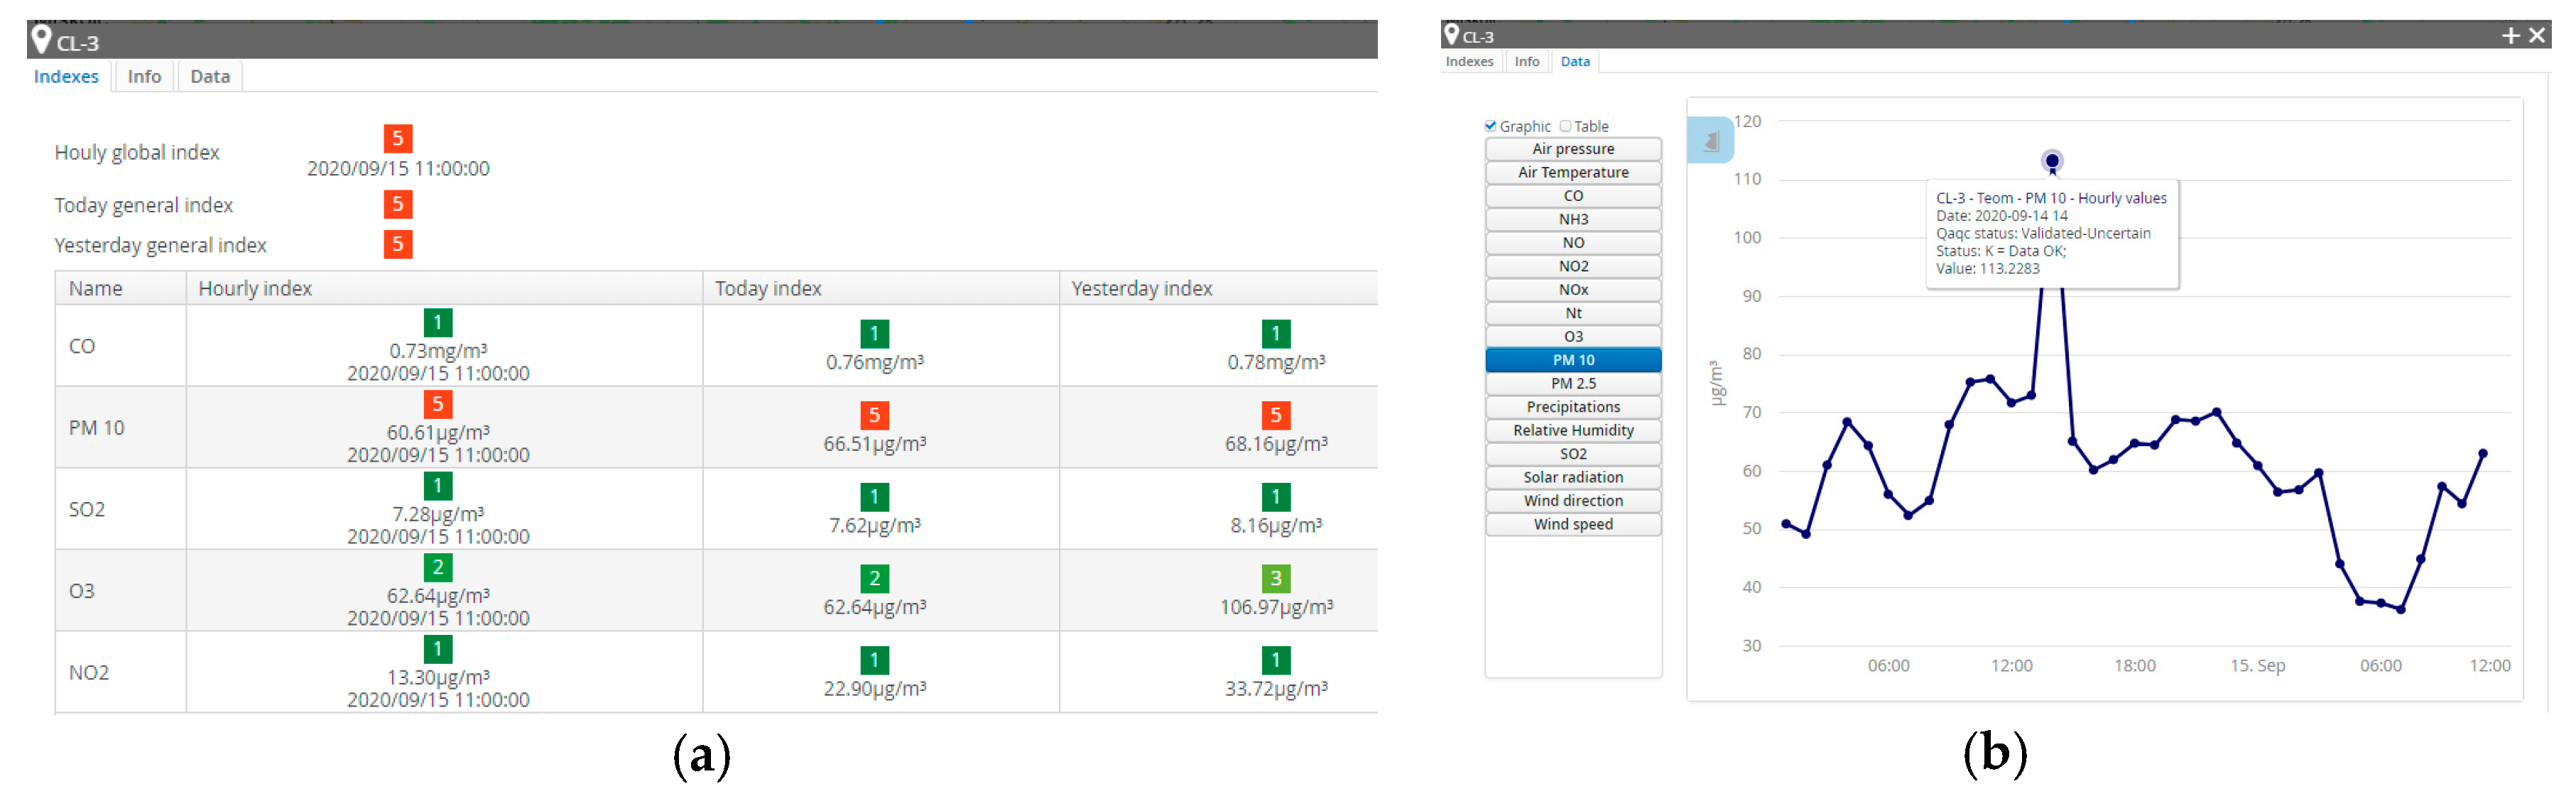This screenshot has height=806, width=2576.
Task: Click the Today general index badge 5
Action: [x=397, y=204]
